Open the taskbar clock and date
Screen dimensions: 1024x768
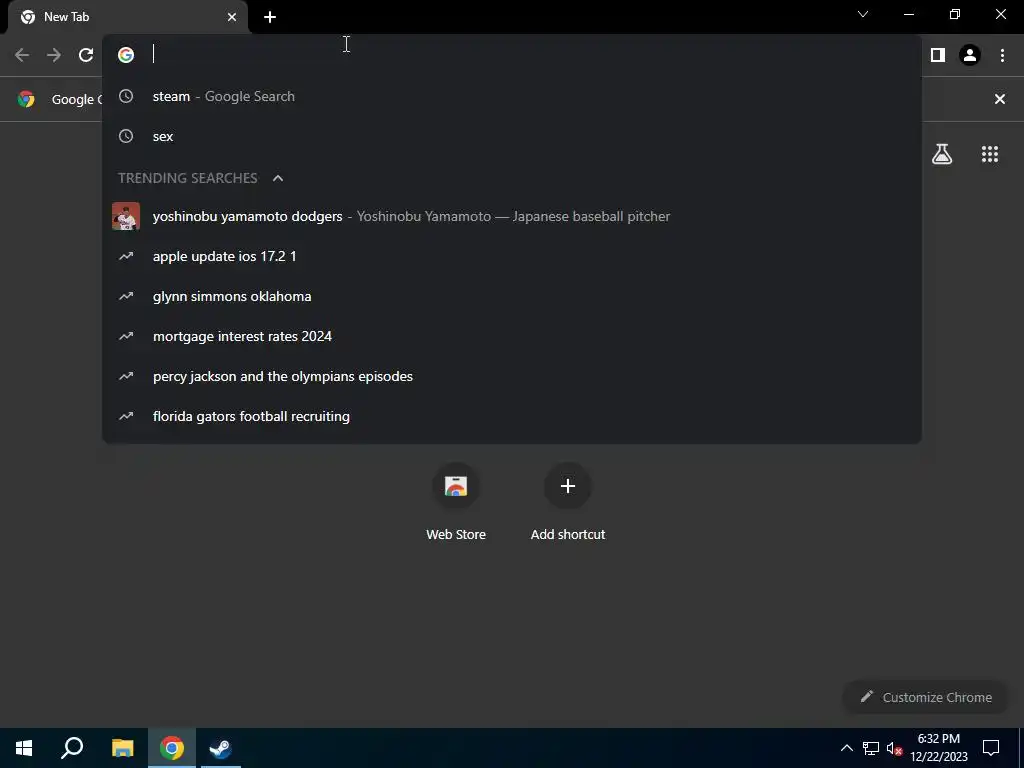pos(938,748)
